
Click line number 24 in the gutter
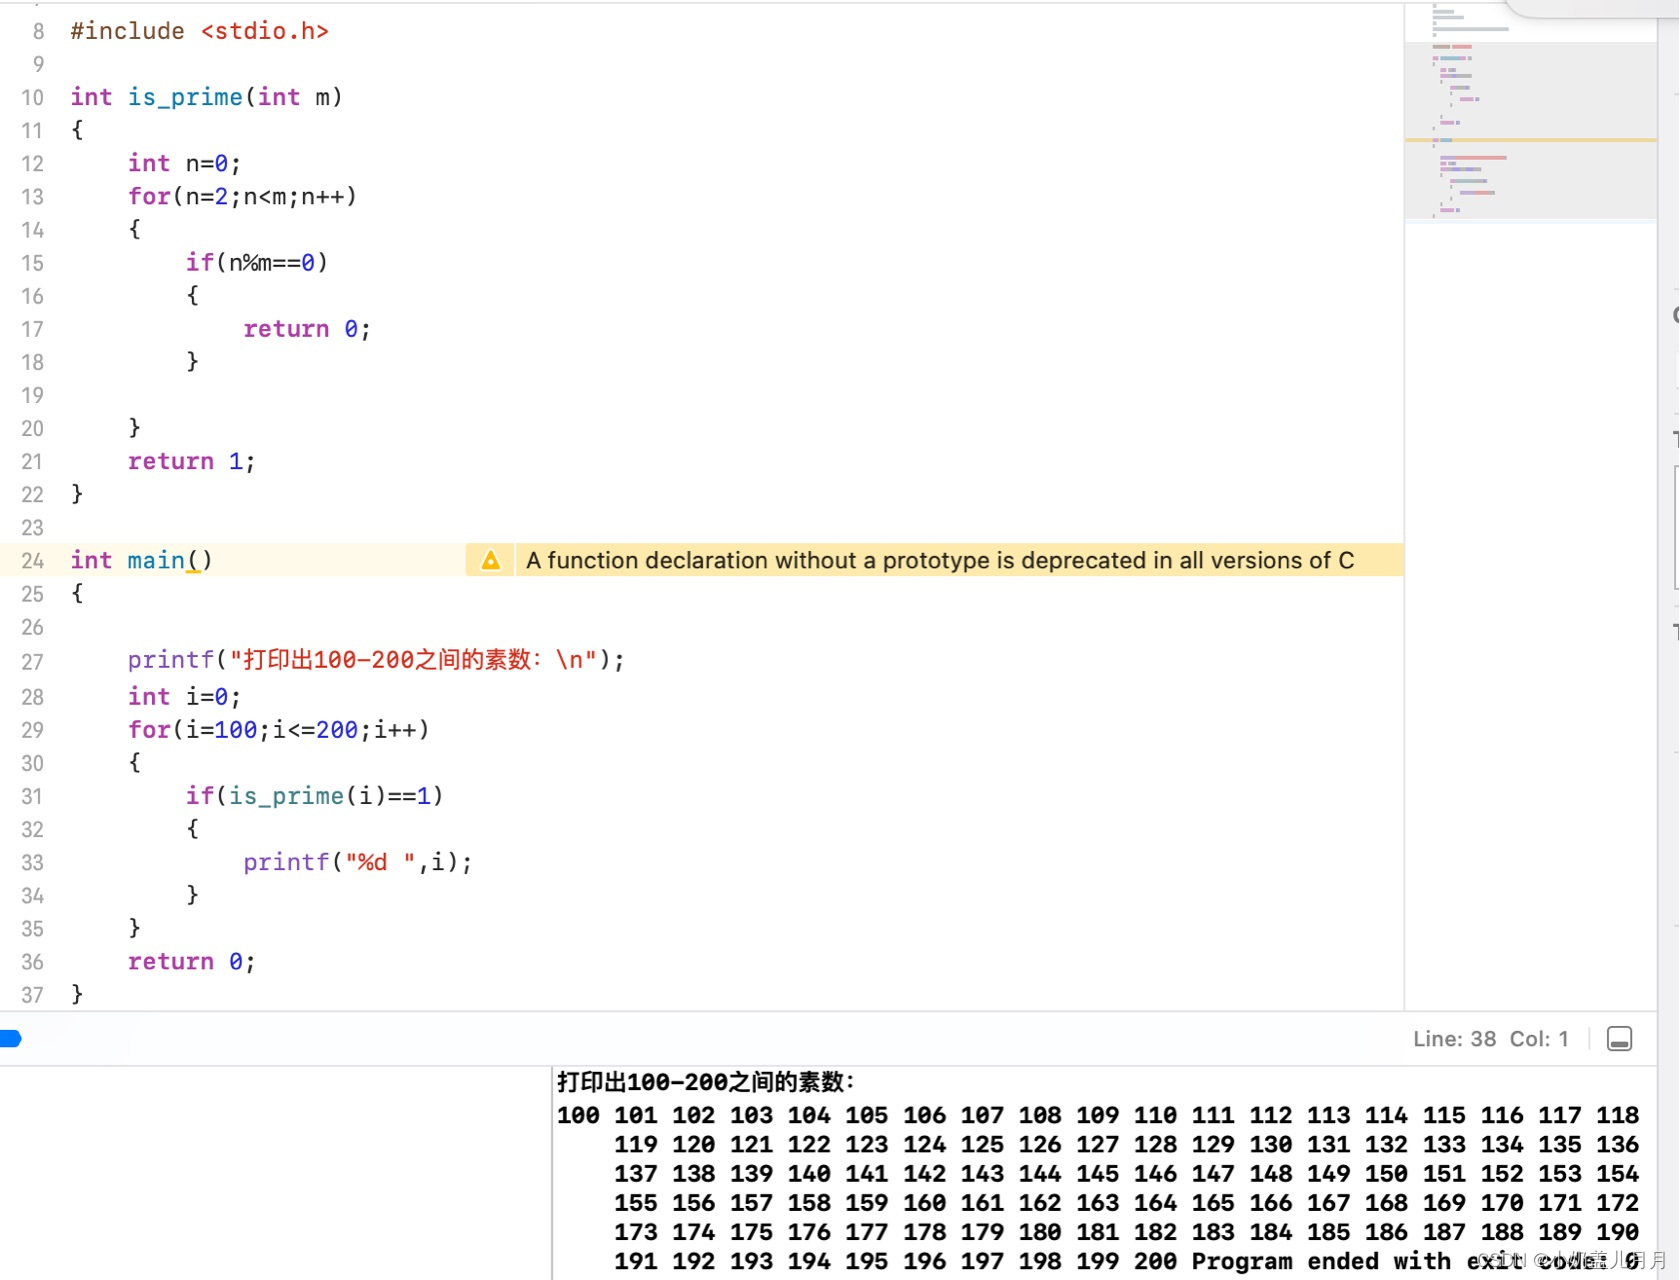(32, 561)
